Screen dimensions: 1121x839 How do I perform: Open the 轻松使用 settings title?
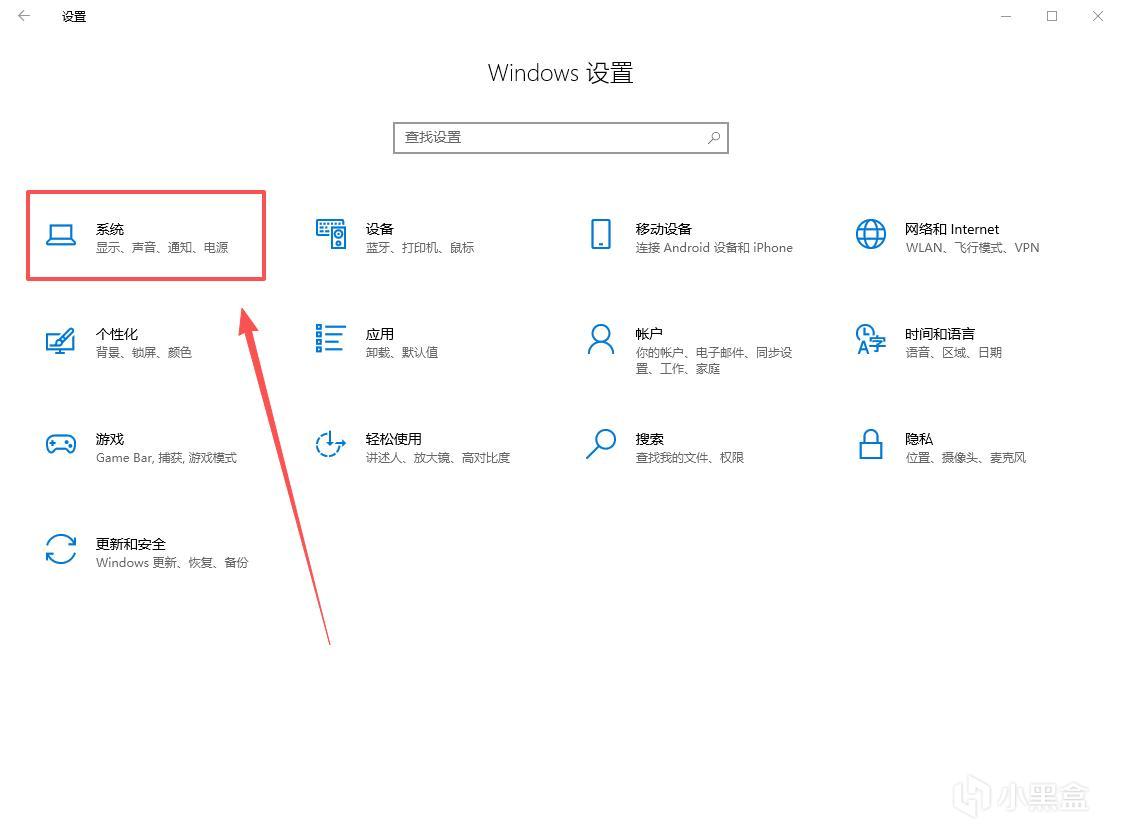[393, 439]
